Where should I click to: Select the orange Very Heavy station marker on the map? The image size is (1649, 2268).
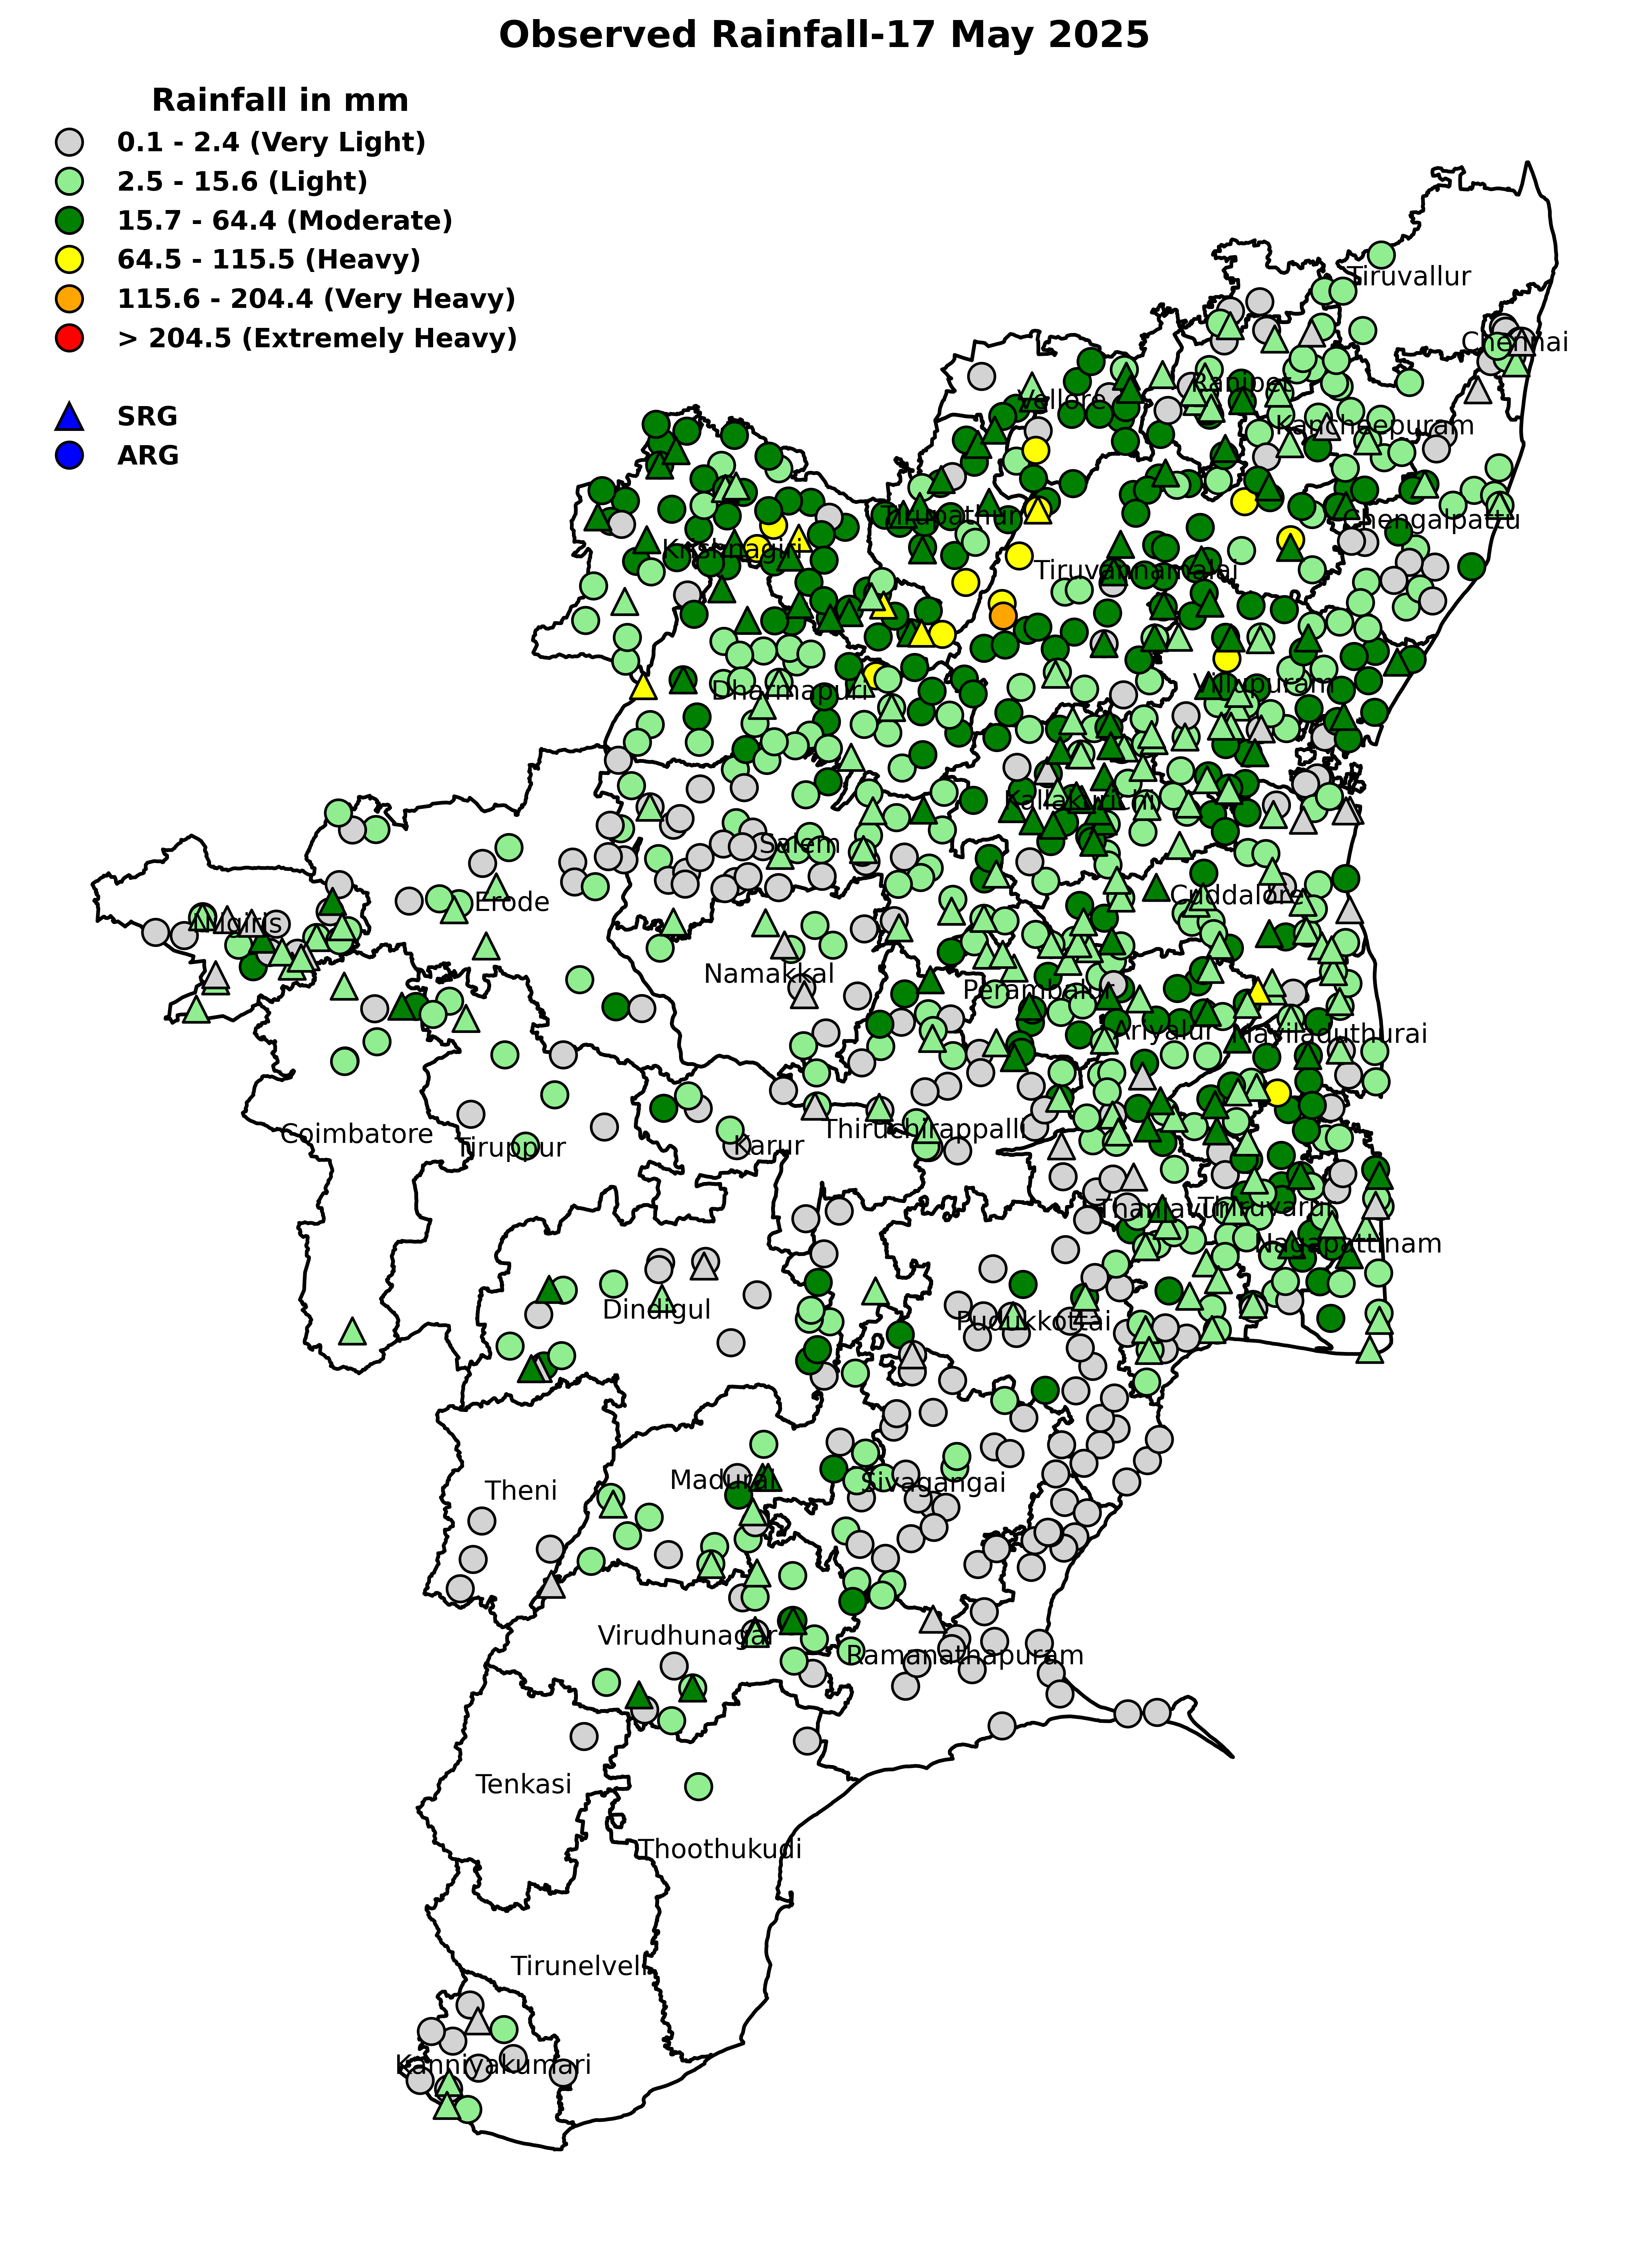1003,616
